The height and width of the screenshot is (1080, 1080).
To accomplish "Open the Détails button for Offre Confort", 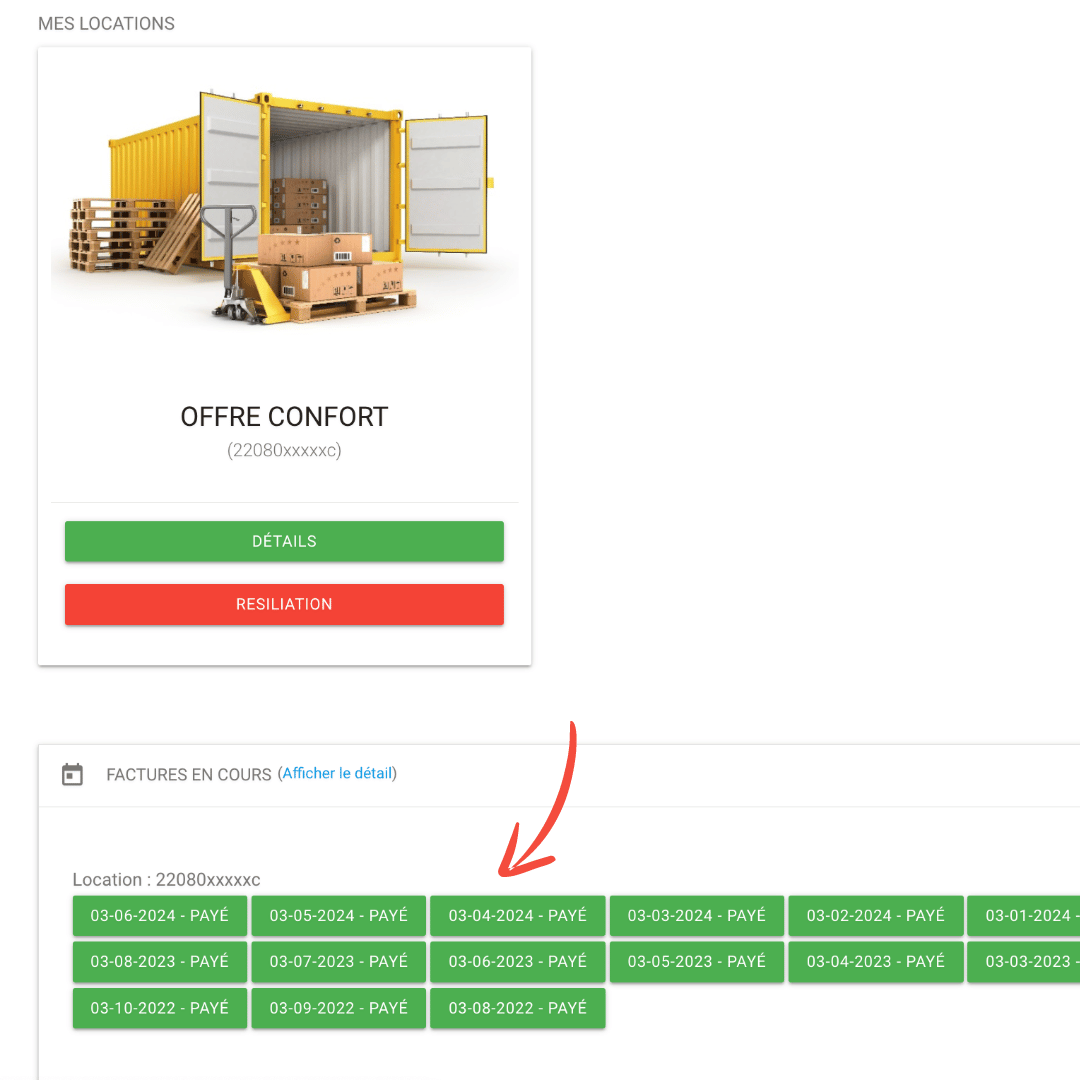I will 284,541.
